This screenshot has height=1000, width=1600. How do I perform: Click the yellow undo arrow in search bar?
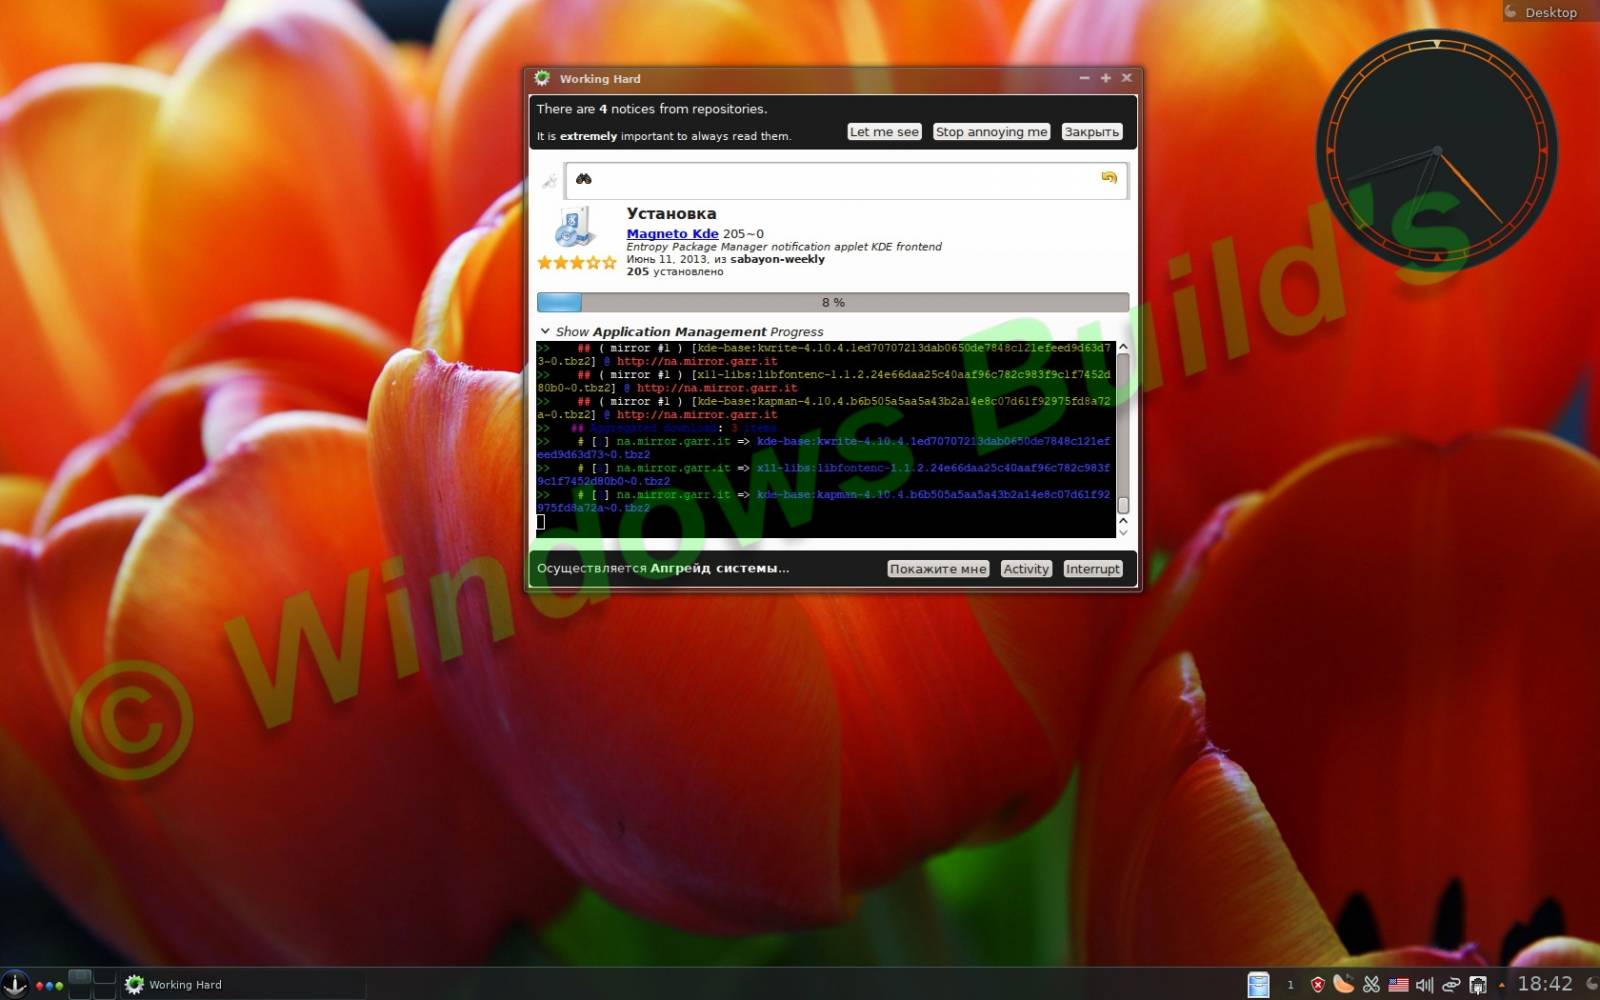coord(1109,178)
